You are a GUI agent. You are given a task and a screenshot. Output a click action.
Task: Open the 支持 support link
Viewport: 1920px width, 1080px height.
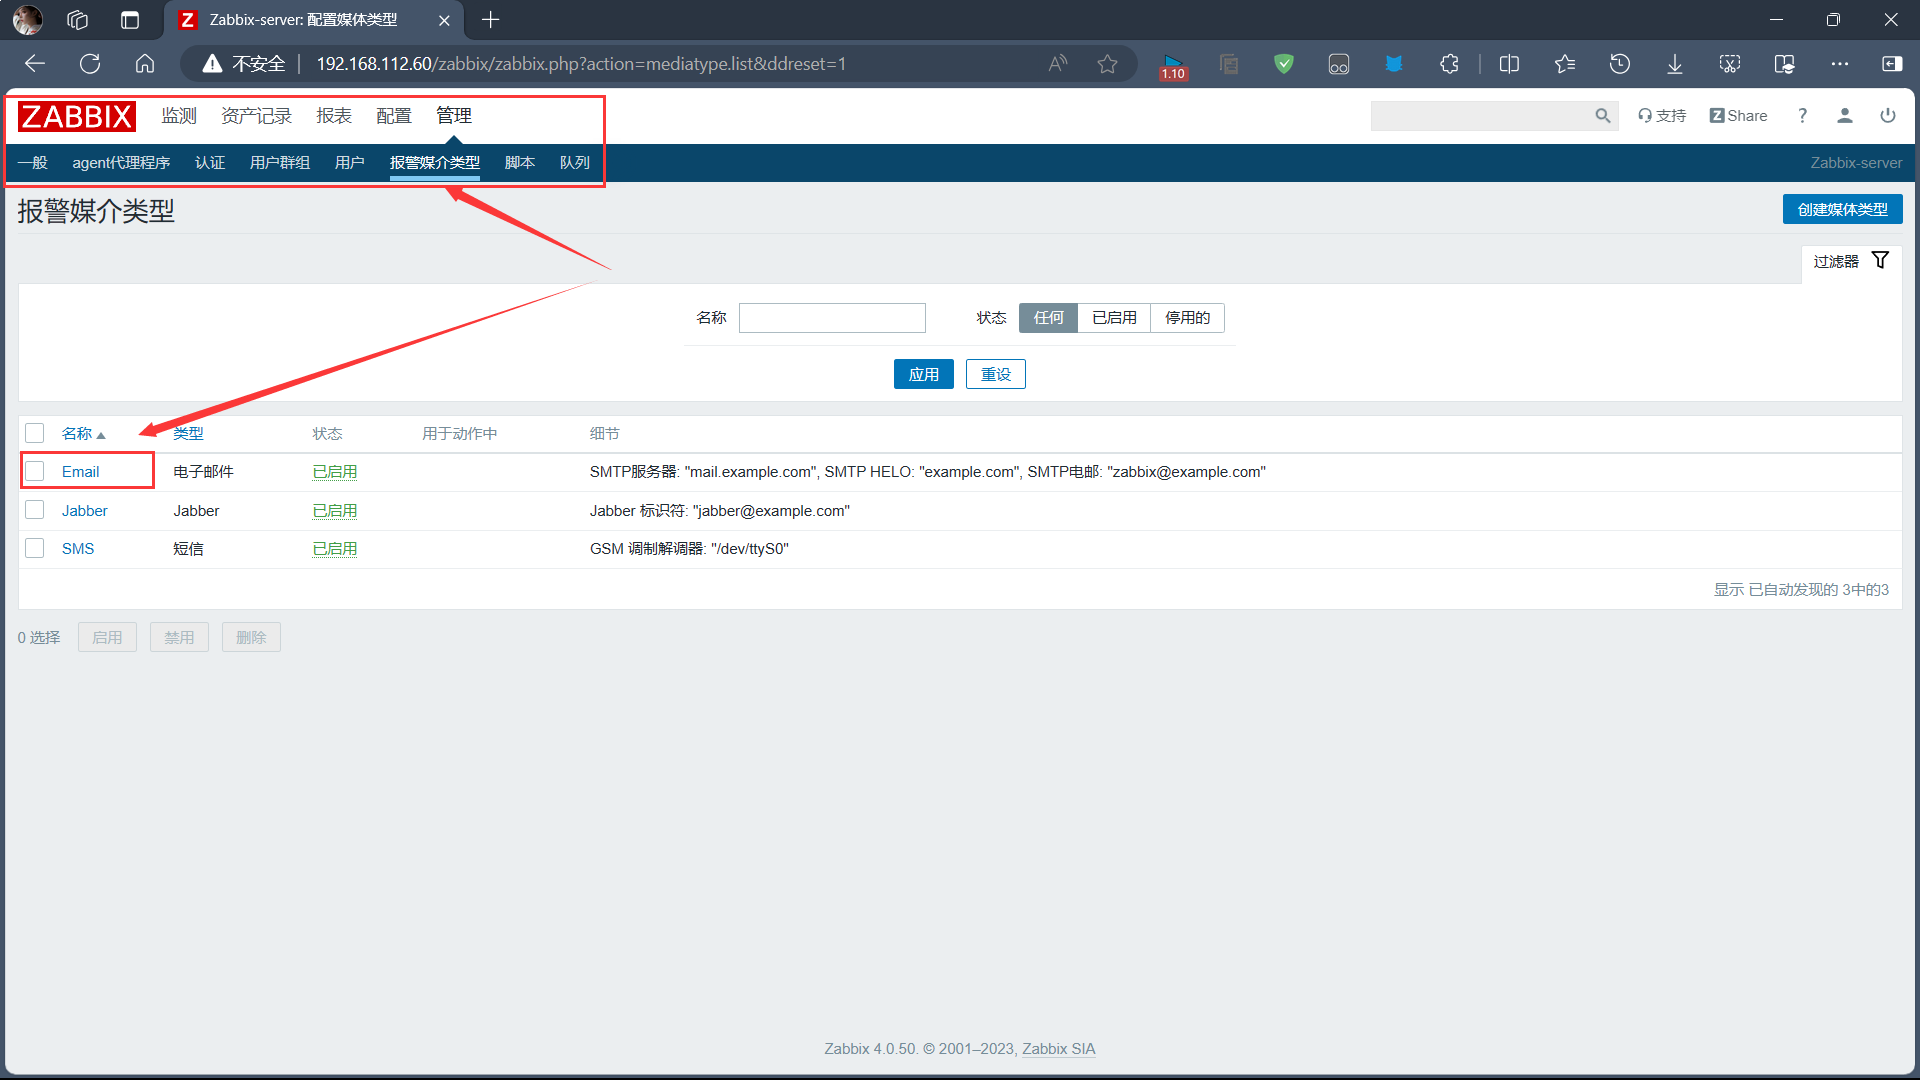(1662, 116)
